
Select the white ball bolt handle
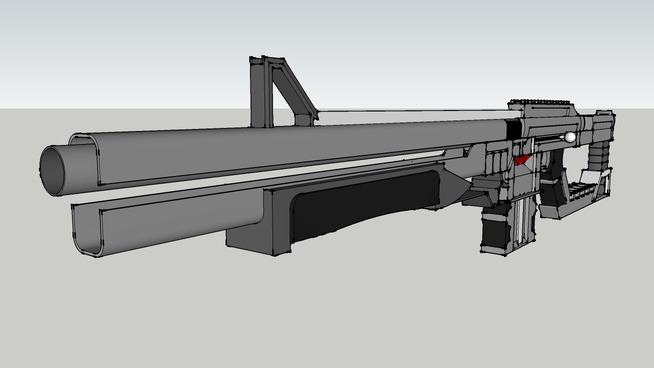570,137
